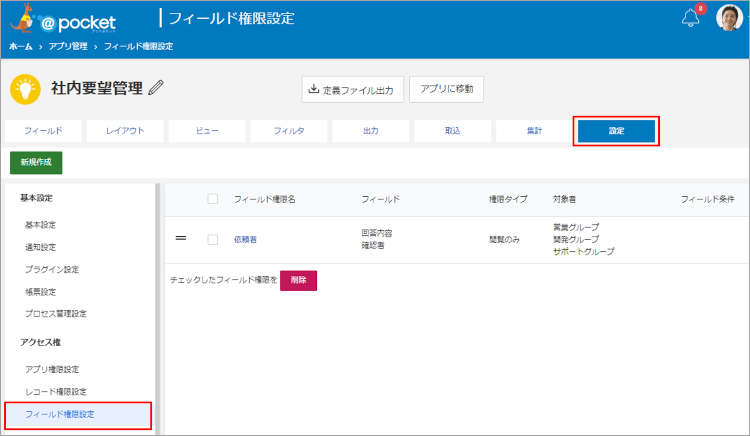Open 通知設定 in the sidebar
The image size is (750, 436).
(x=41, y=247)
